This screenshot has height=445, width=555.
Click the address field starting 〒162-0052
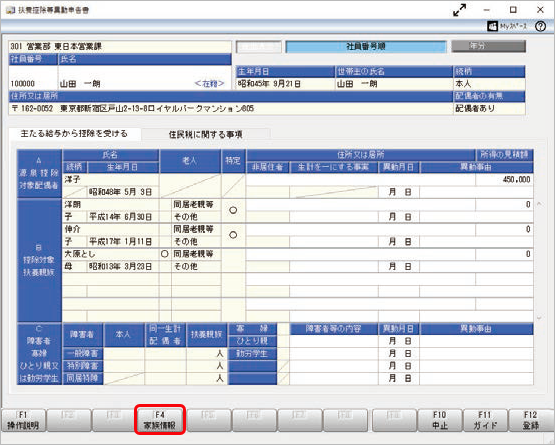coord(231,108)
